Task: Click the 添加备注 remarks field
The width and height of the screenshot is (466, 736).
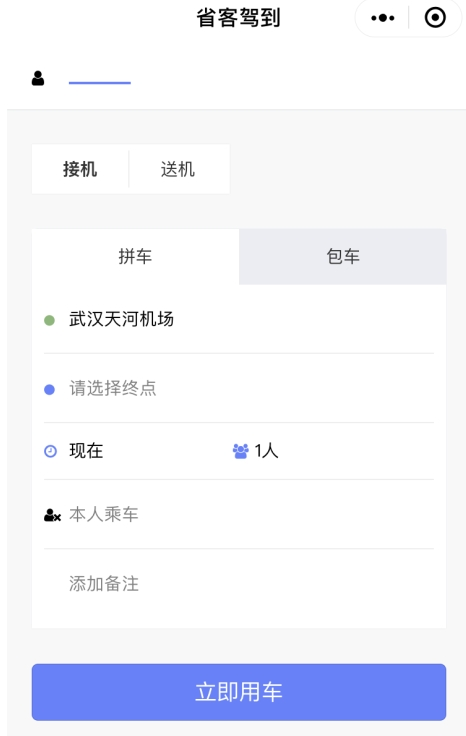Action: pyautogui.click(x=239, y=584)
